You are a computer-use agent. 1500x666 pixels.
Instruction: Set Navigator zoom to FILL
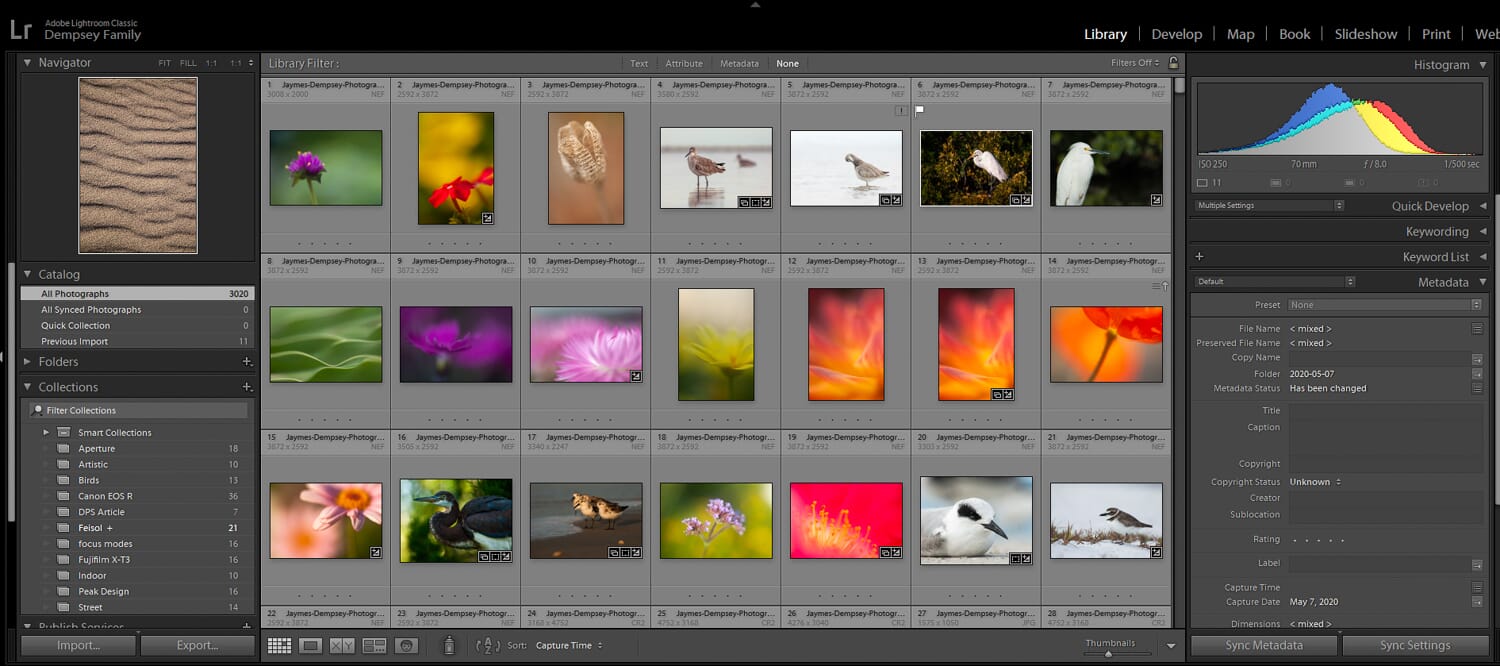(188, 63)
